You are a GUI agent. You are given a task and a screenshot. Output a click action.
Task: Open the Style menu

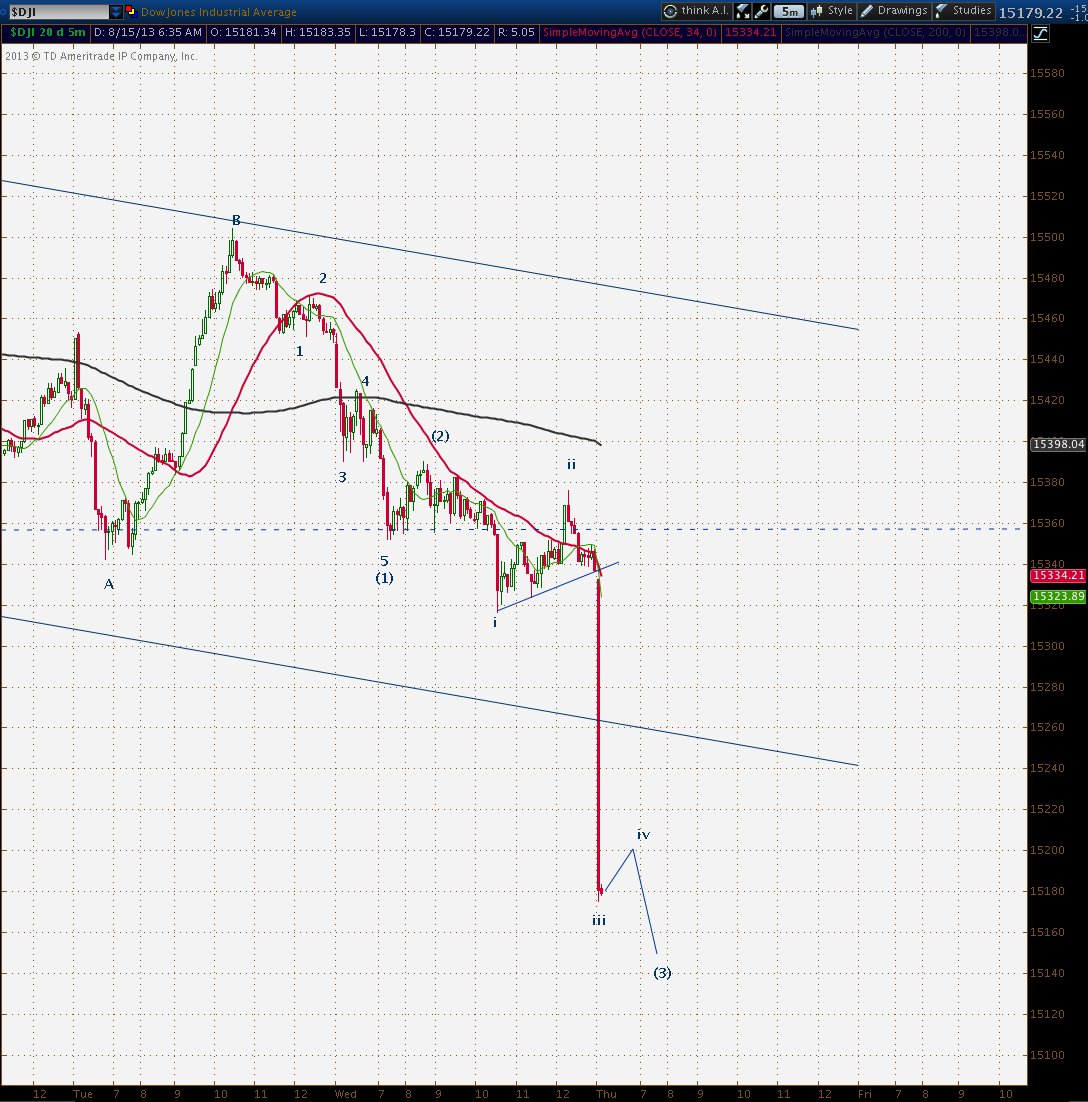832,11
